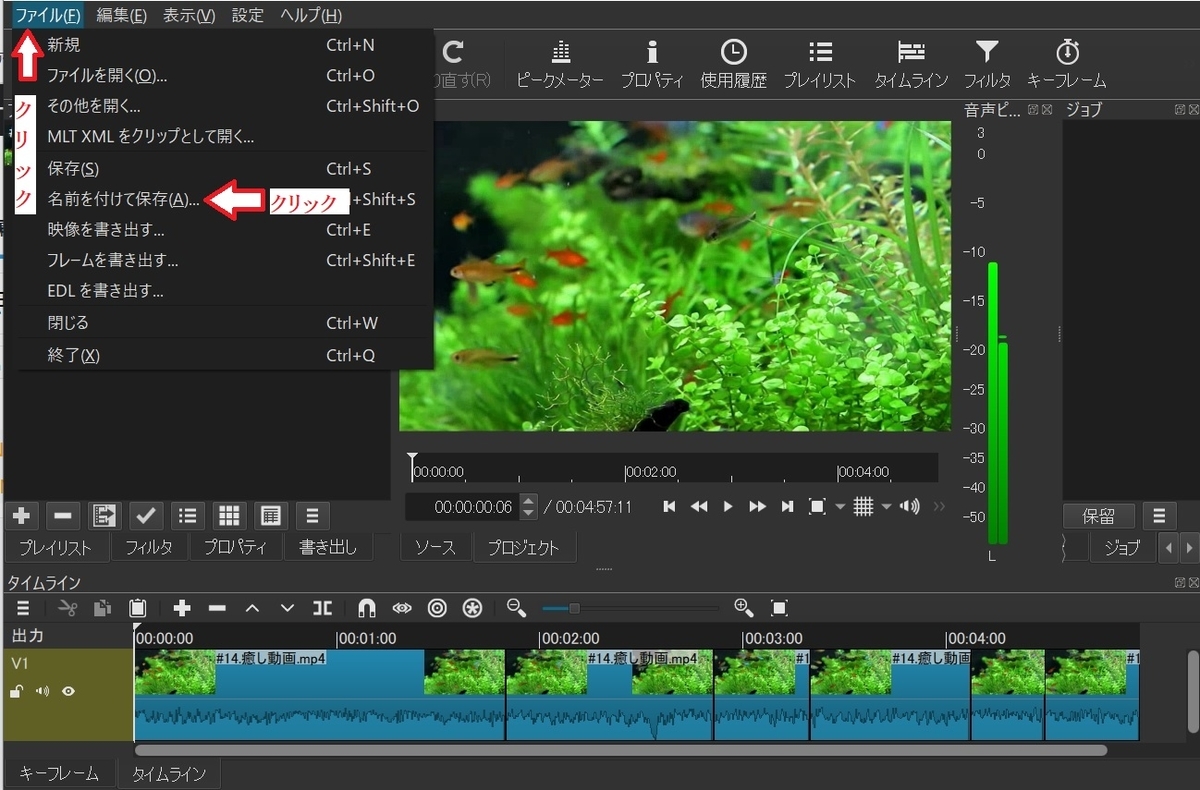Play the video in the preview

click(x=728, y=507)
